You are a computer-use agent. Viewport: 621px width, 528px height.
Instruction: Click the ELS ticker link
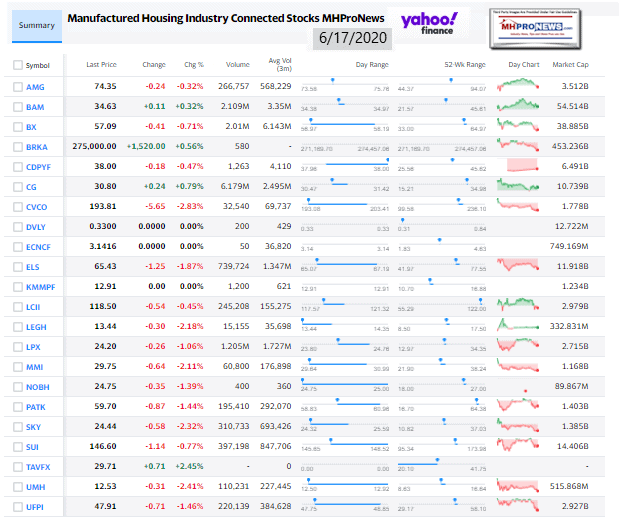(35, 266)
